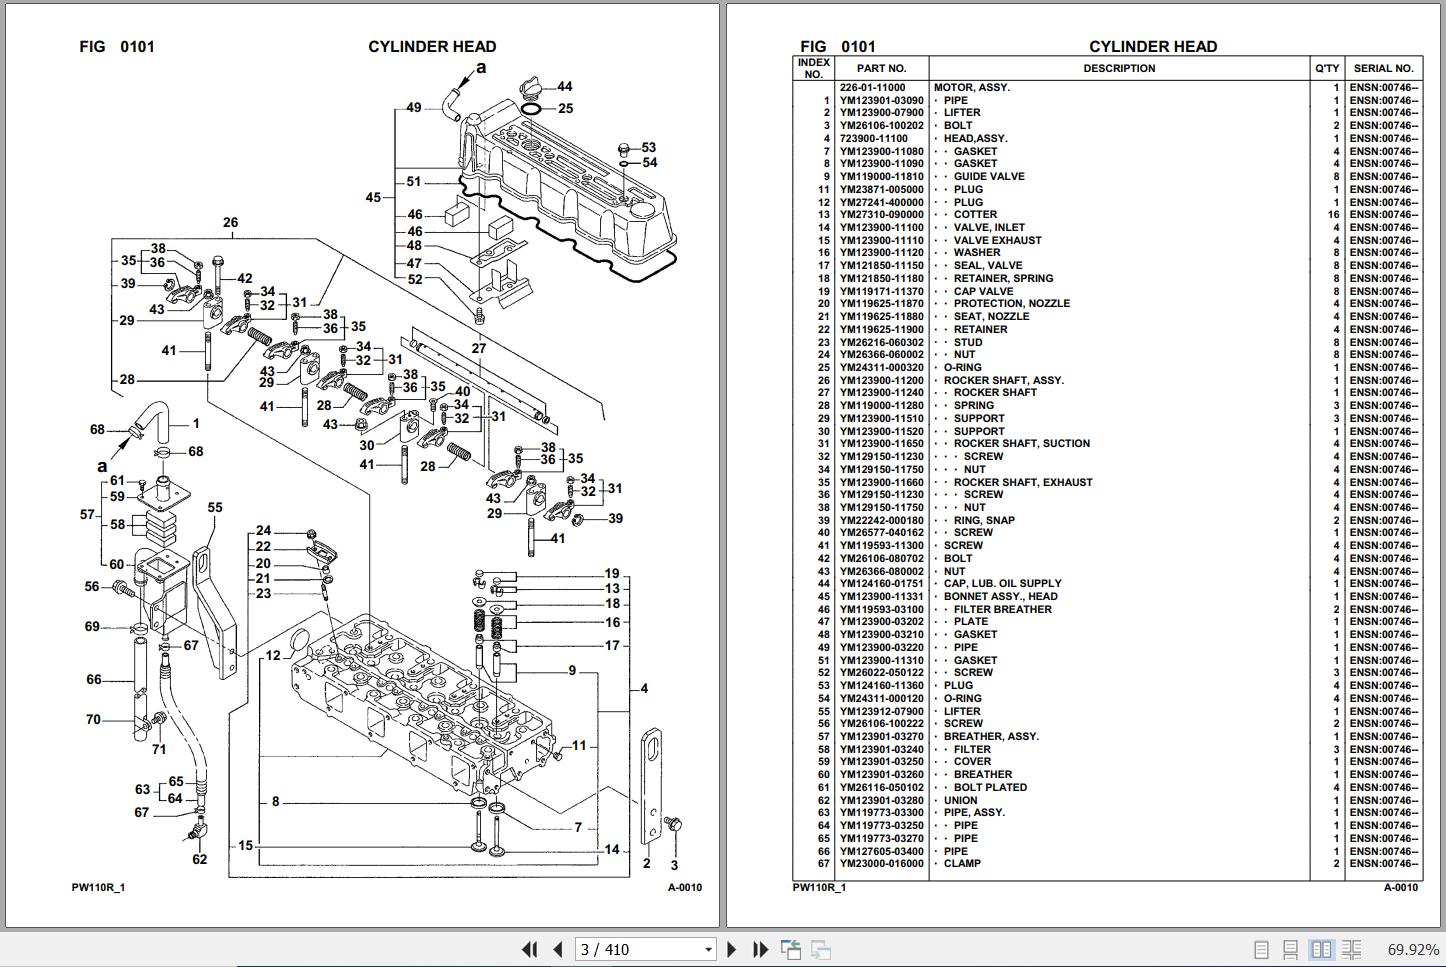
Task: Click the next view navigation icon
Action: (x=821, y=949)
